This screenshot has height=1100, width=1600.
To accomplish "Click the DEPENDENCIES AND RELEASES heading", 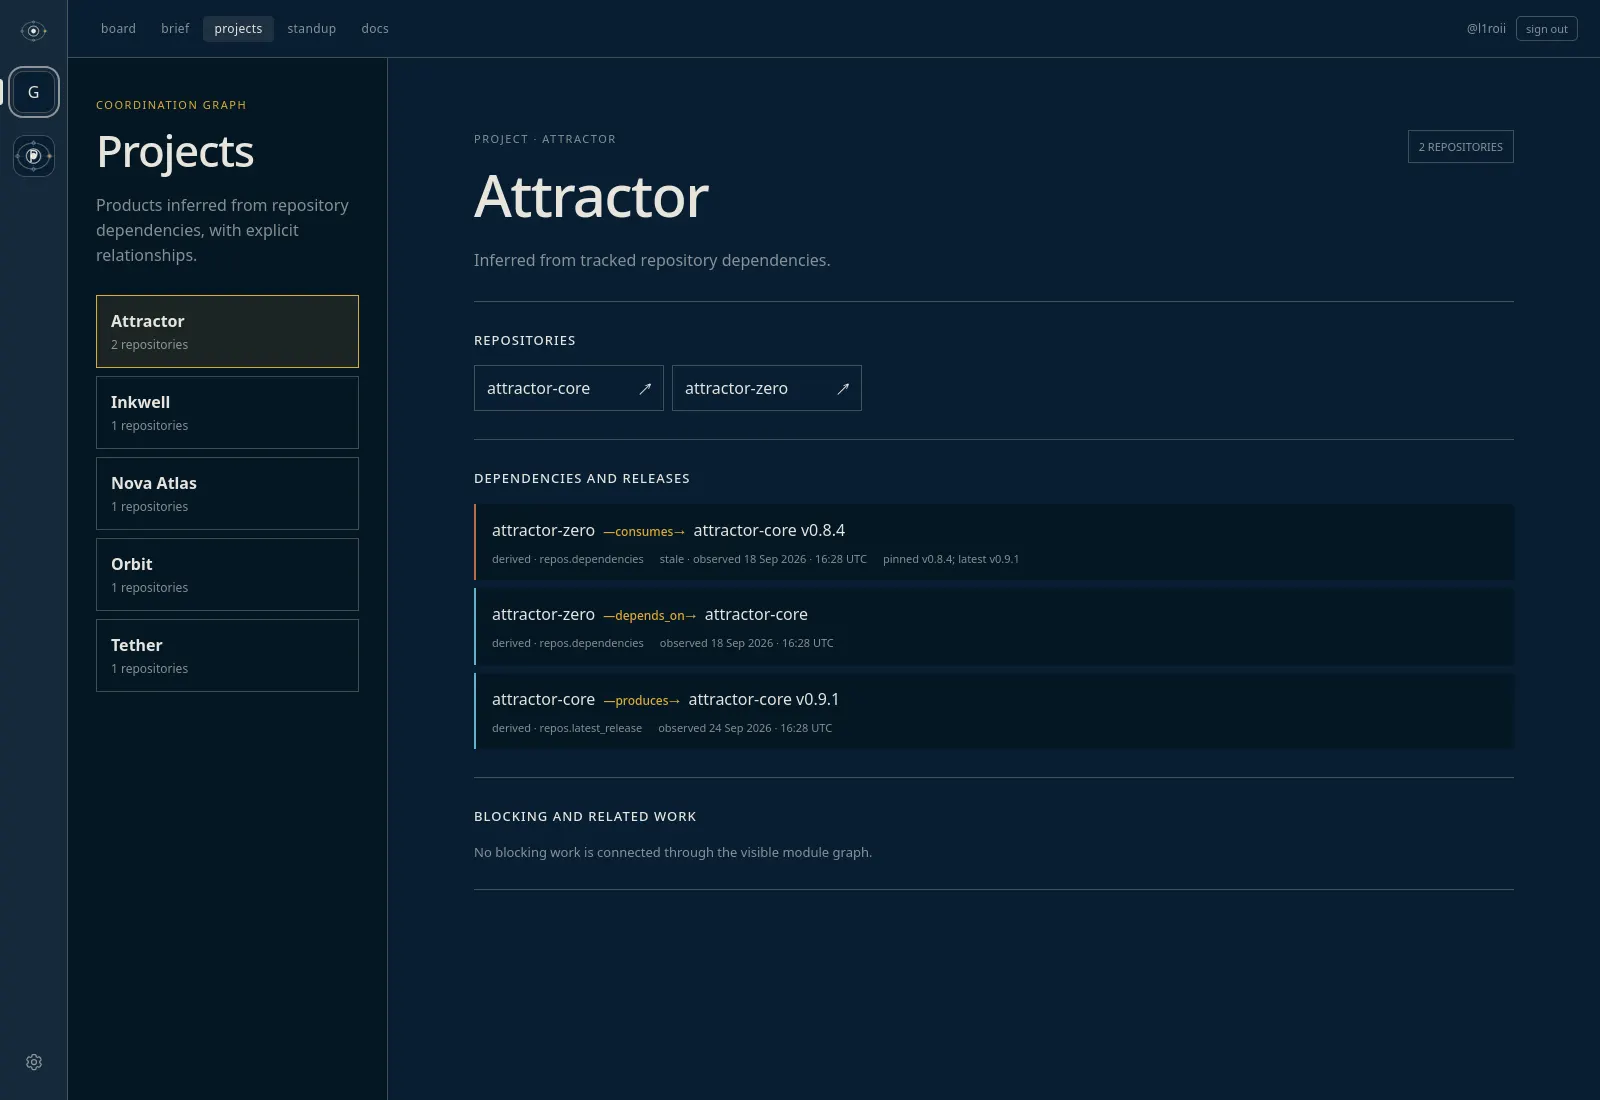I will click(x=582, y=479).
